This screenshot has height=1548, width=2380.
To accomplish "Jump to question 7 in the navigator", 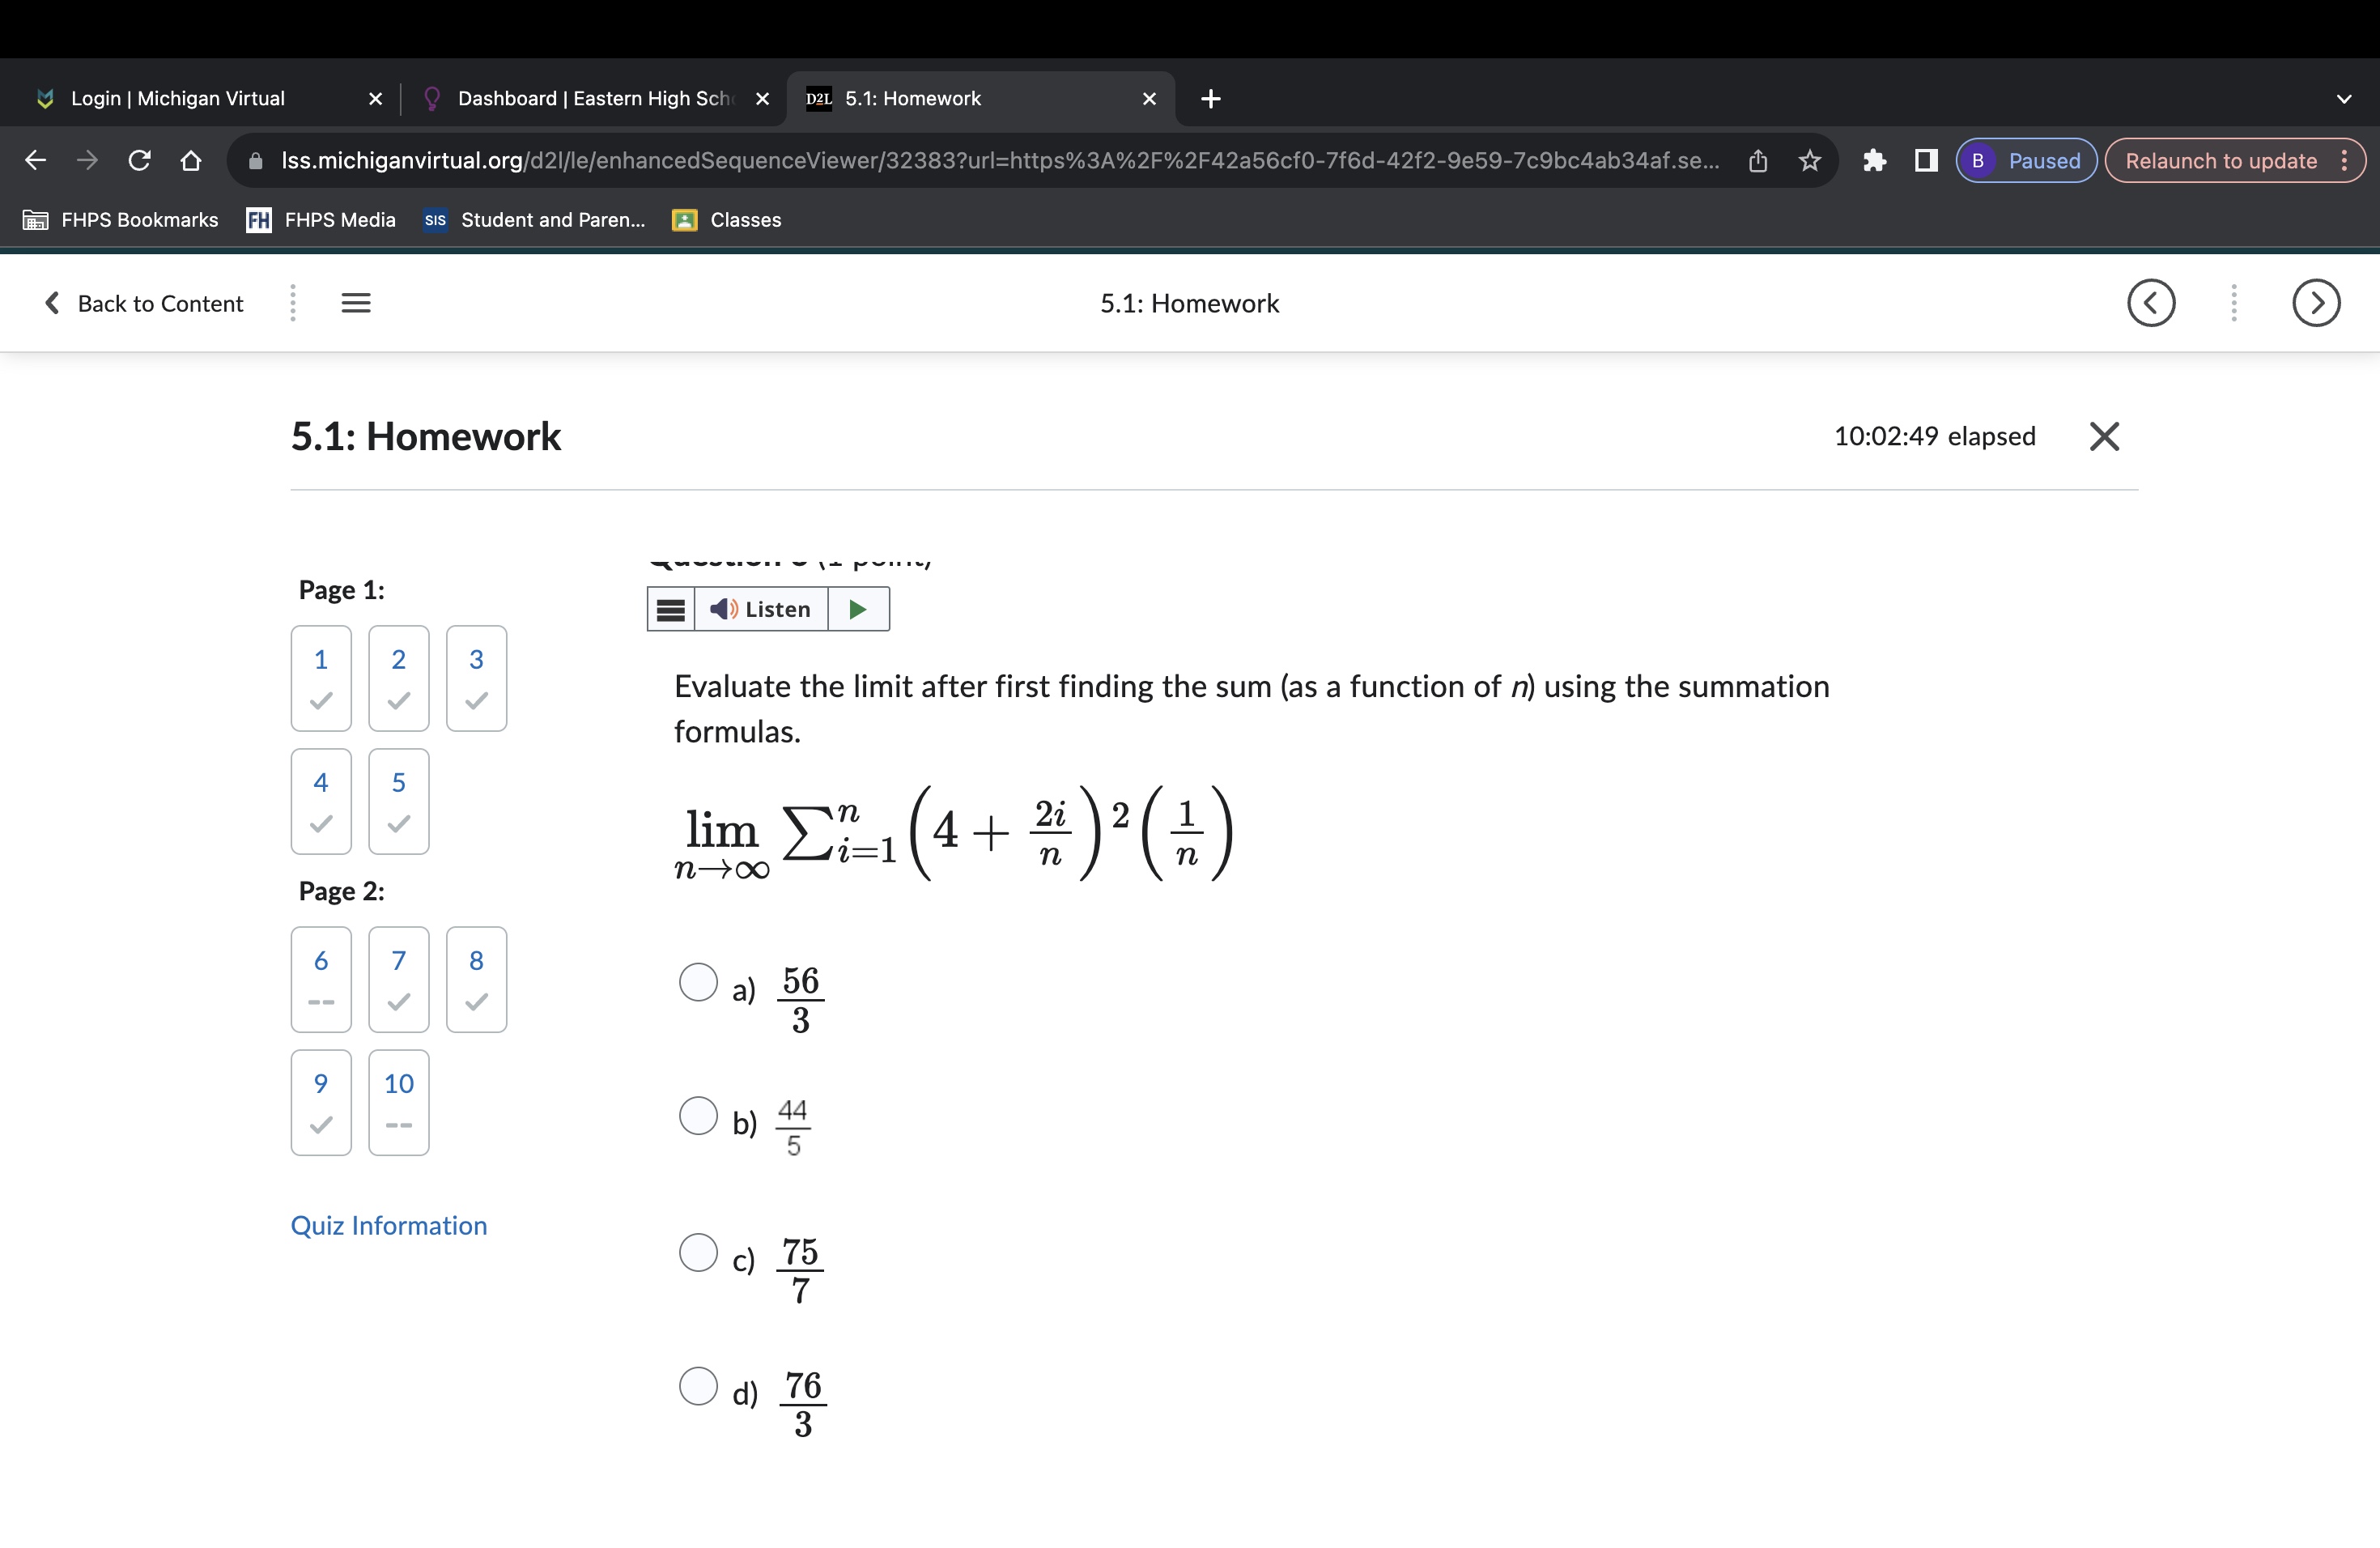I will pos(398,979).
